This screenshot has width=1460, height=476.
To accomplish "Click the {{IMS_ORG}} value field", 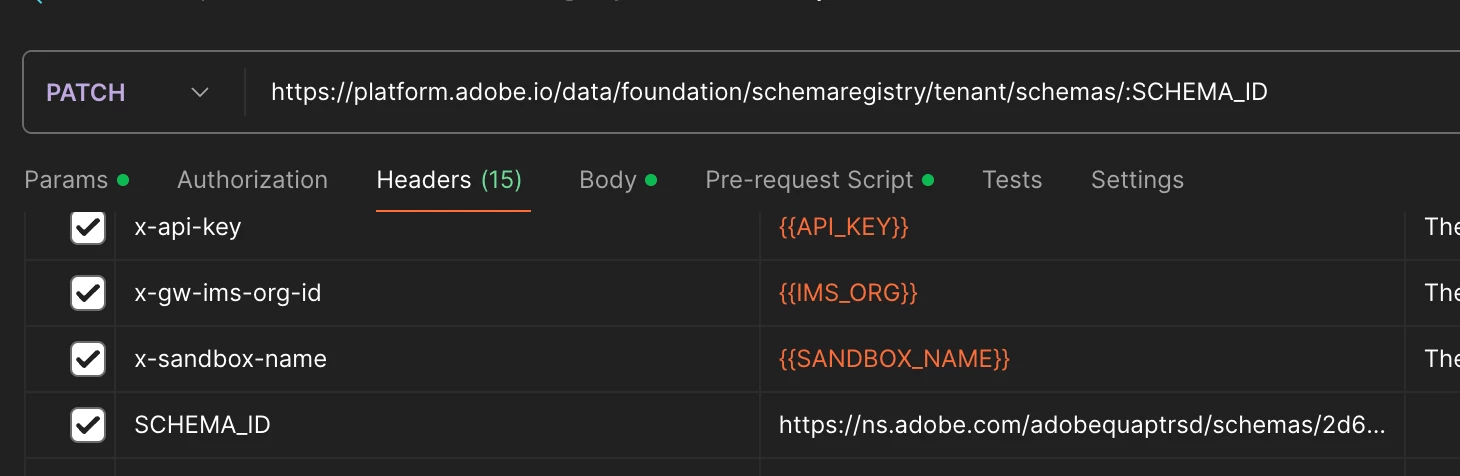I will point(848,294).
